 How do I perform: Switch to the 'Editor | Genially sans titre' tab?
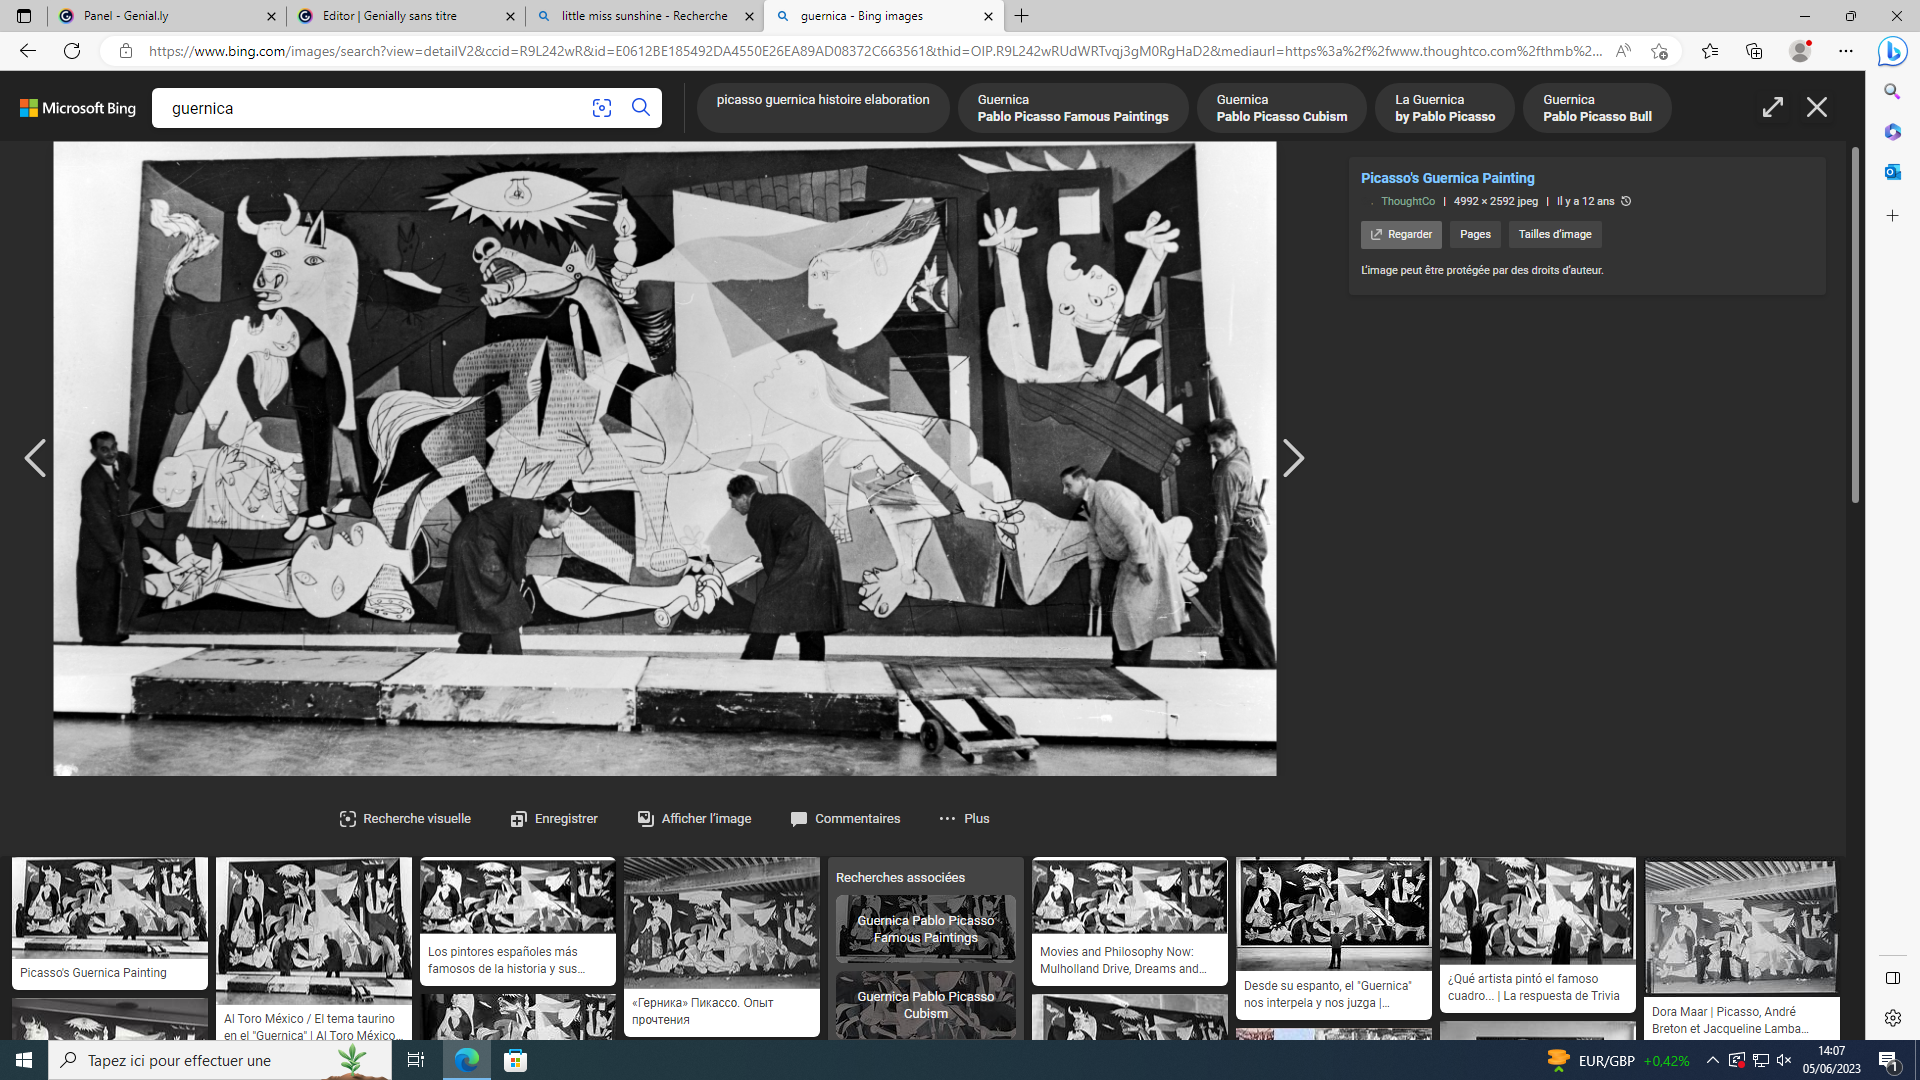[405, 16]
